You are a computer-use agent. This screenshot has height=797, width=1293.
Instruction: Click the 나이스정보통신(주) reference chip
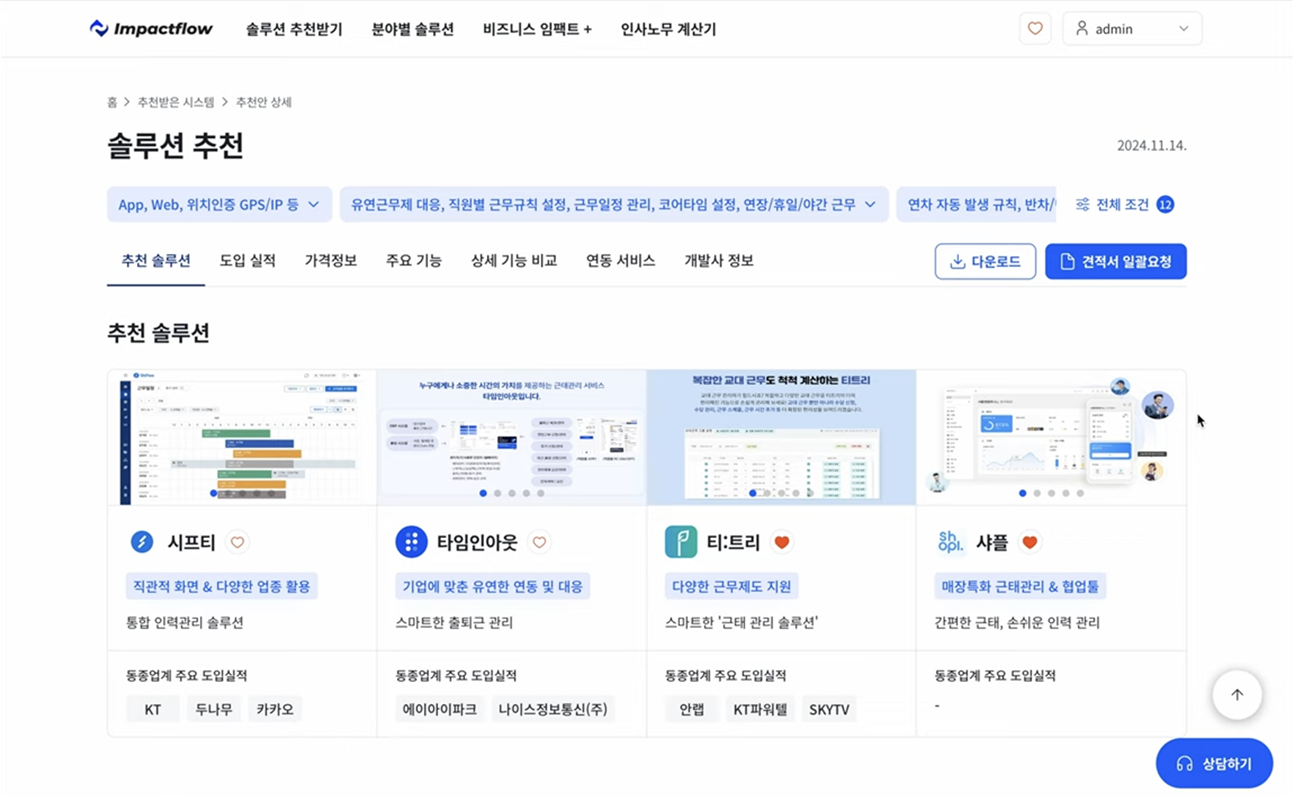553,709
